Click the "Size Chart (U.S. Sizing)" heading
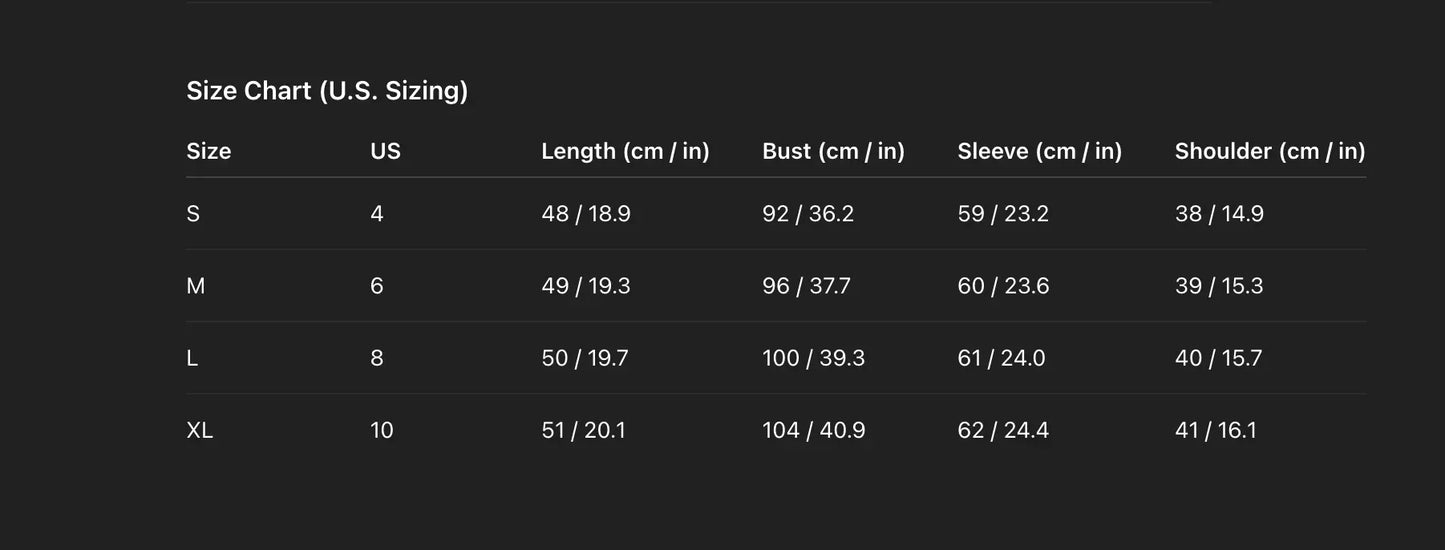The height and width of the screenshot is (550, 1445). coord(327,91)
